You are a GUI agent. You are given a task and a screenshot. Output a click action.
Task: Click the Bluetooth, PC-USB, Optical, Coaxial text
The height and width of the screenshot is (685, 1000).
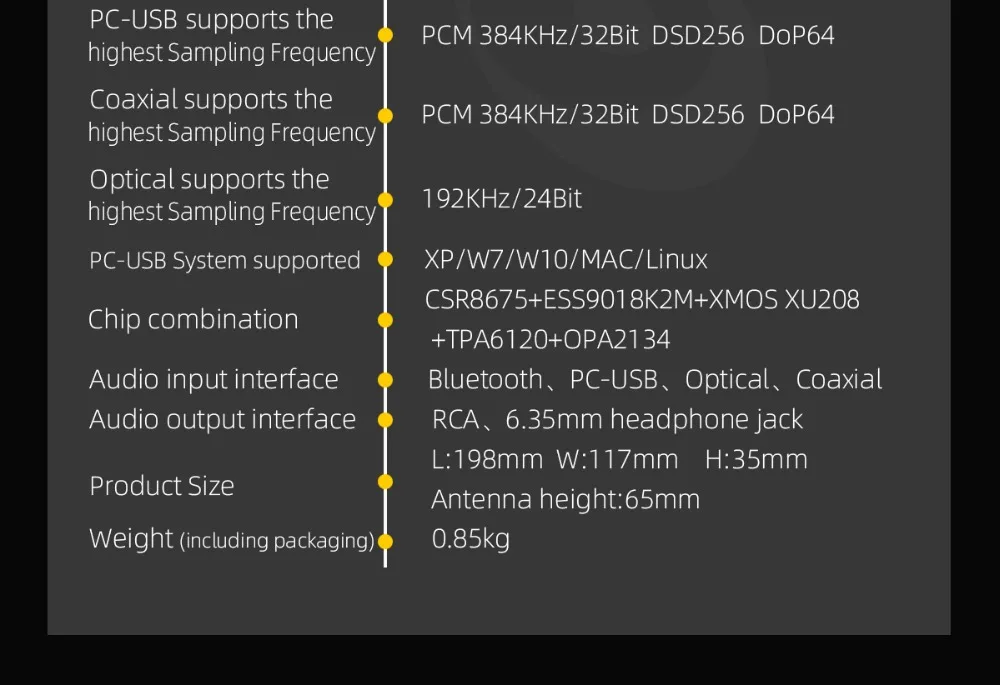(655, 379)
